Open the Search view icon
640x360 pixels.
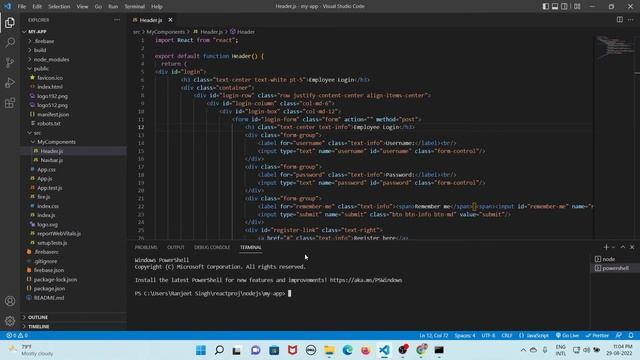coord(10,42)
